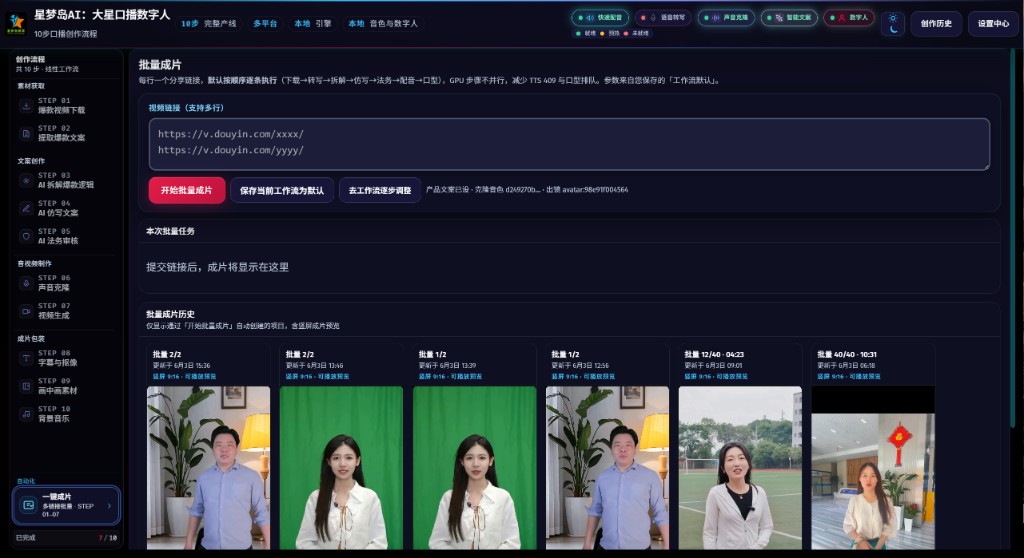
Task: Open the 创作历史 page
Action: click(936, 24)
